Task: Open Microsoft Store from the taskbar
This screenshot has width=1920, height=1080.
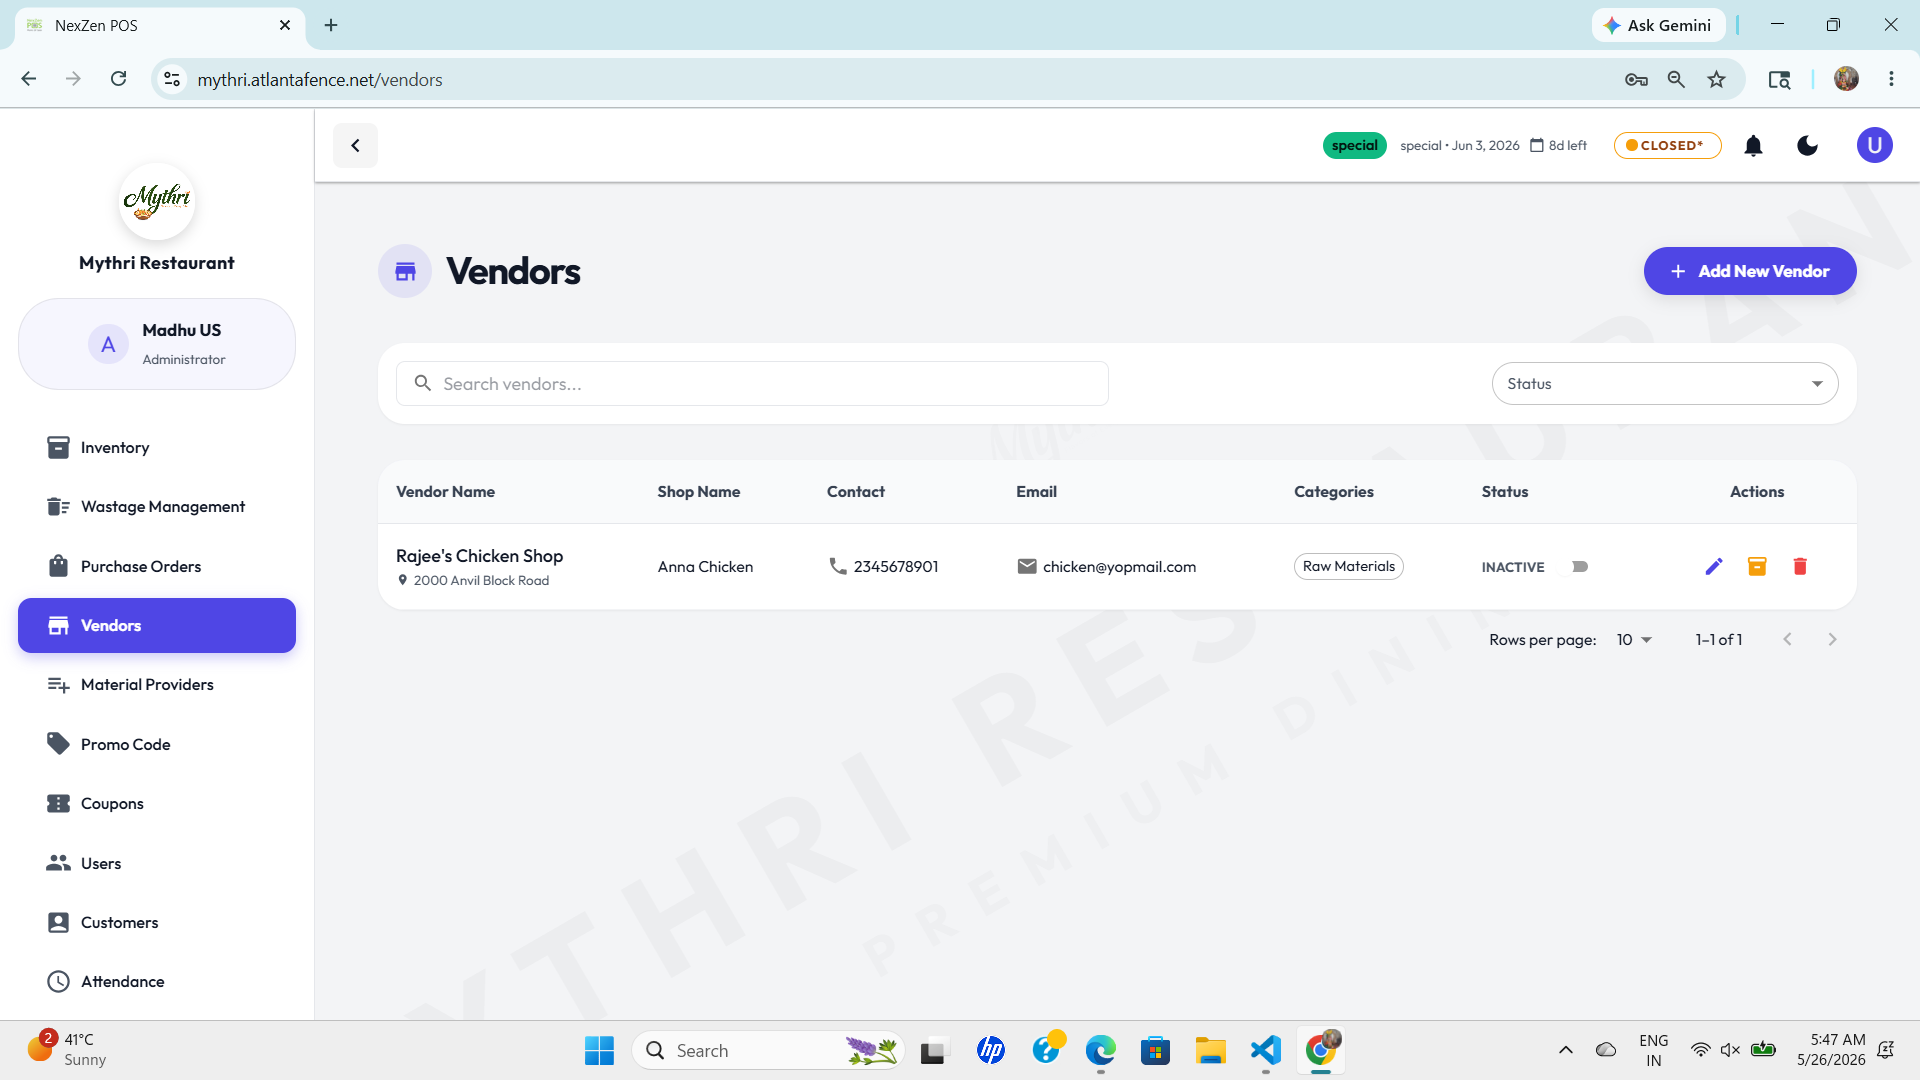Action: tap(1155, 1050)
